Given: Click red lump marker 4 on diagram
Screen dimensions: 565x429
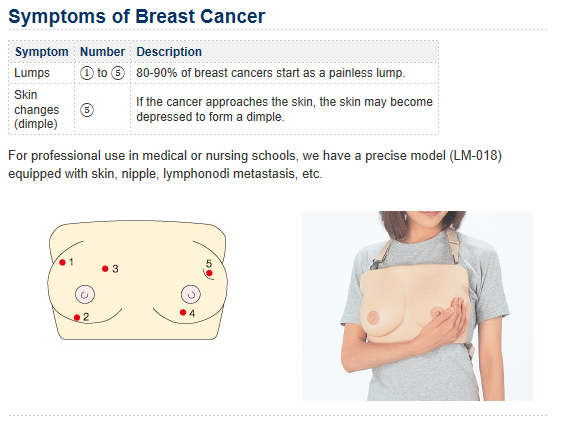Looking at the screenshot, I should click(x=183, y=312).
